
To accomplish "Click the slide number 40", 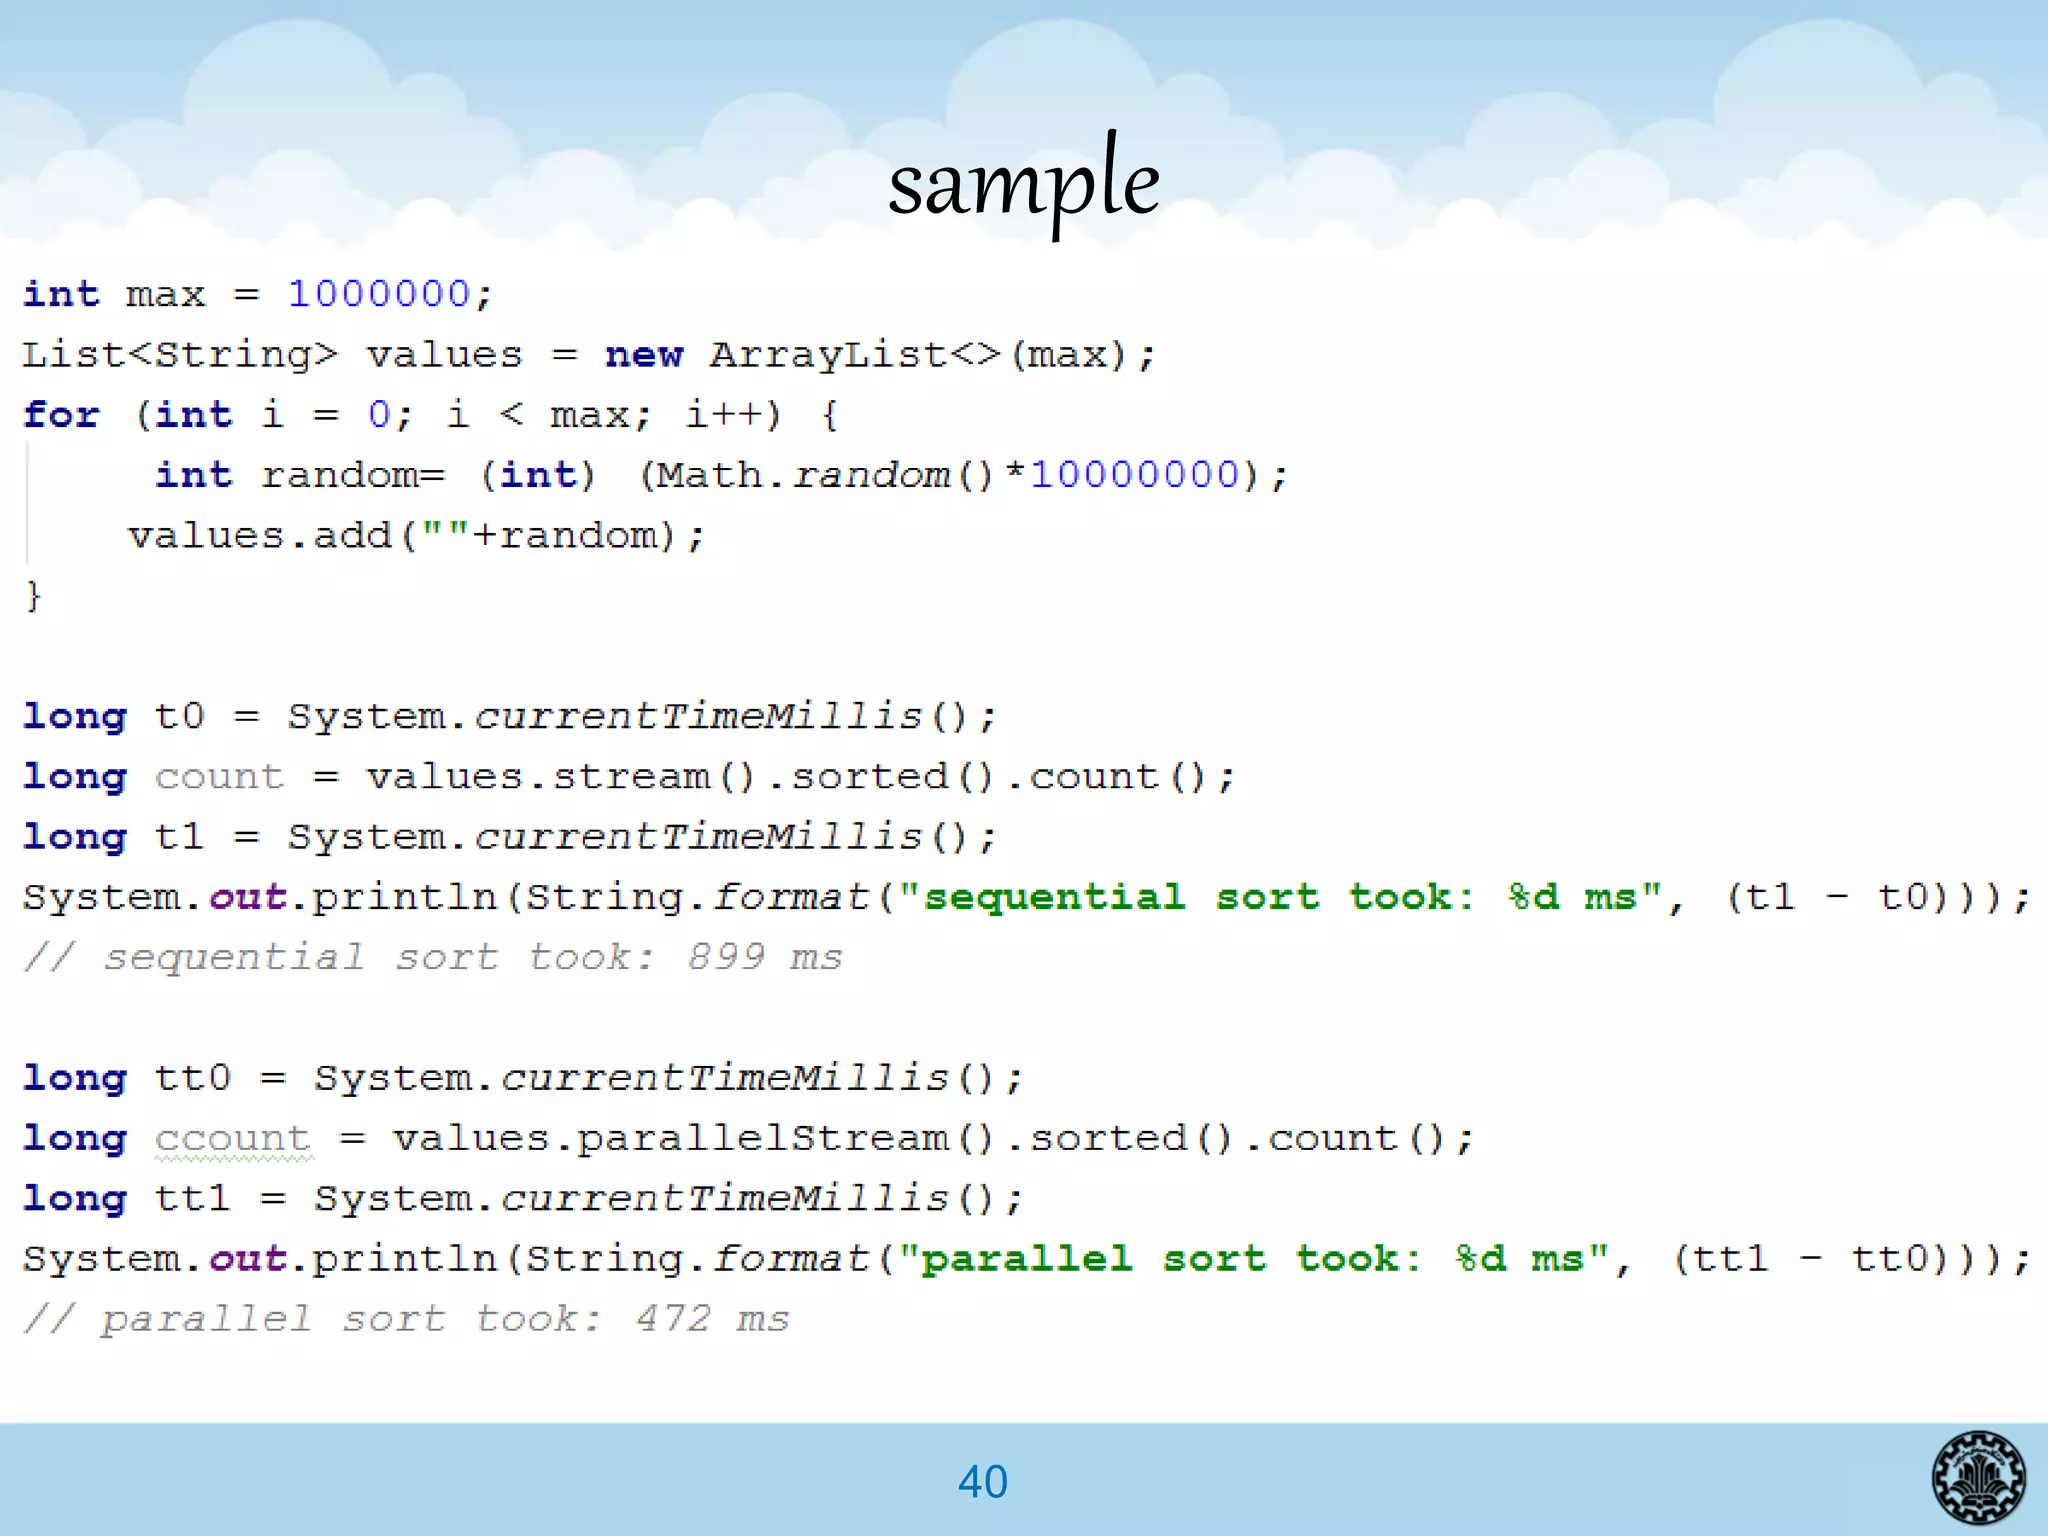I will [x=982, y=1481].
